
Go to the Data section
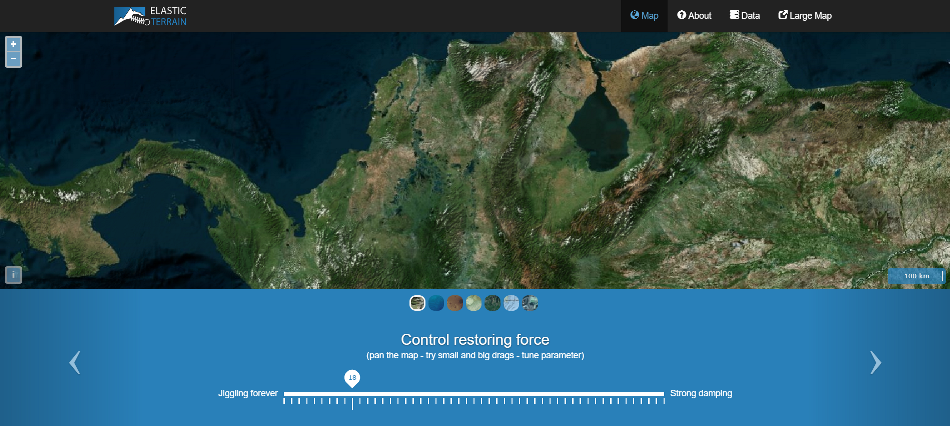[745, 16]
